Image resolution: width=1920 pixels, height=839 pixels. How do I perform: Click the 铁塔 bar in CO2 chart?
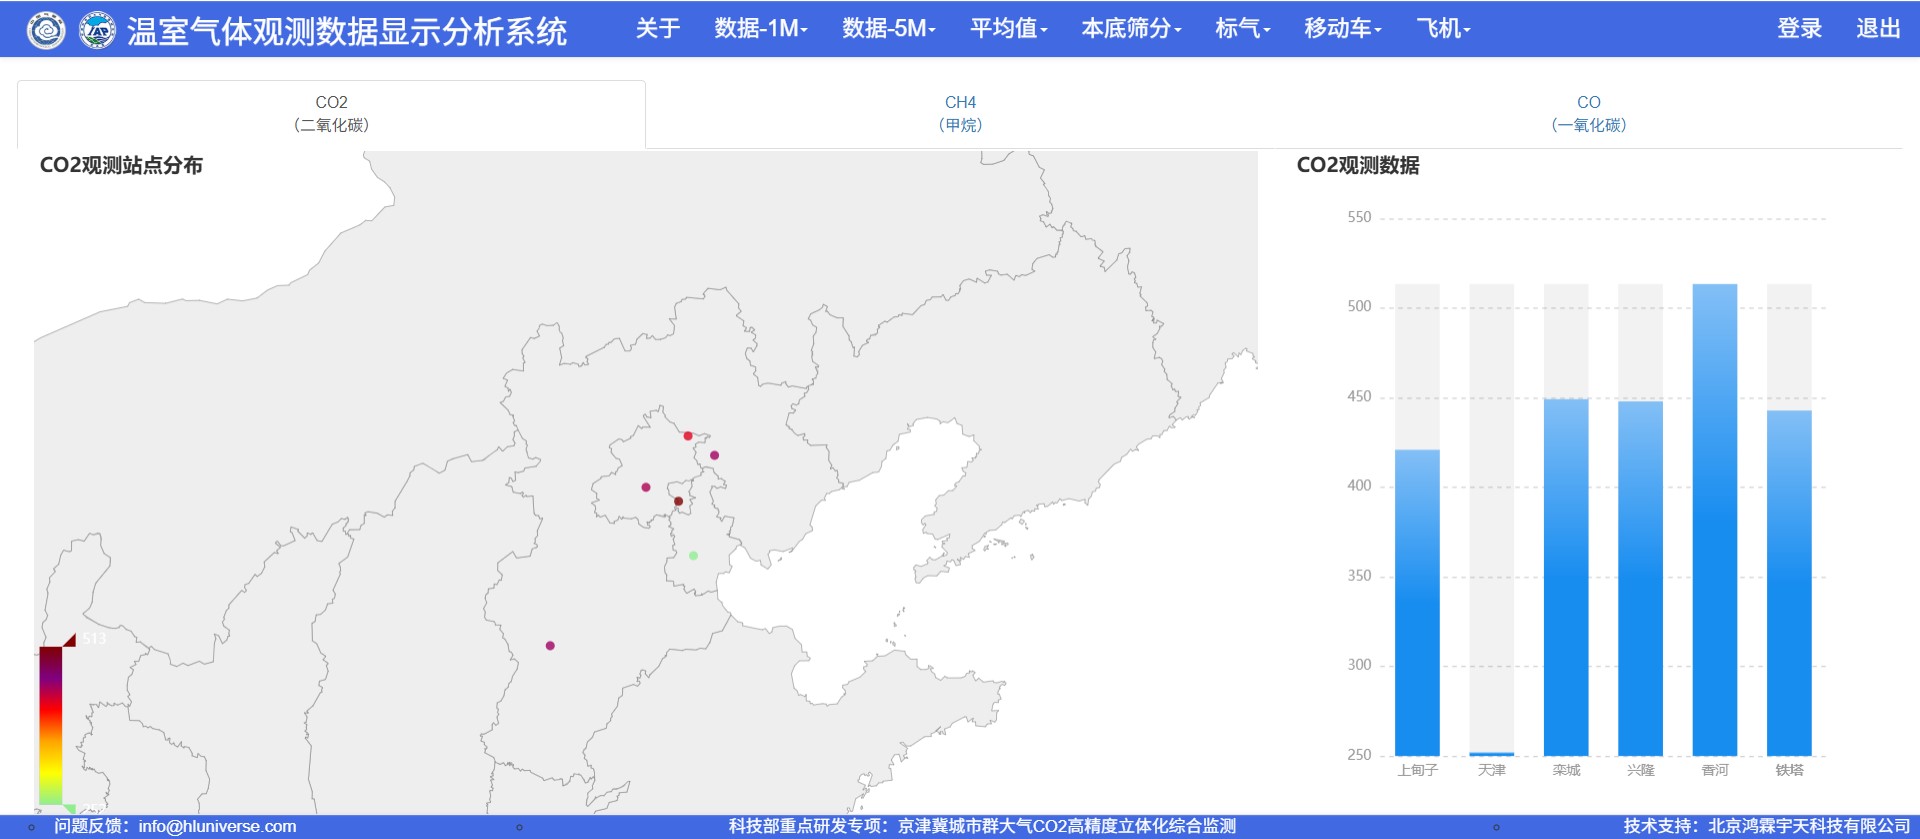coord(1789,583)
